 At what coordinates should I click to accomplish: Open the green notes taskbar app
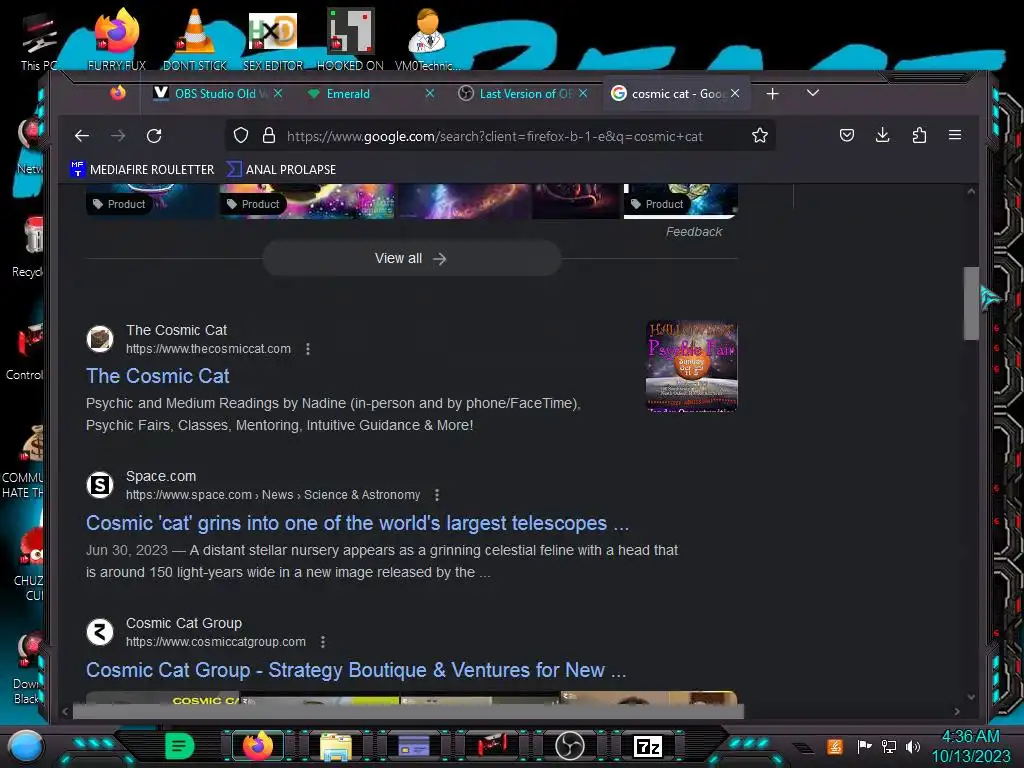click(x=180, y=746)
